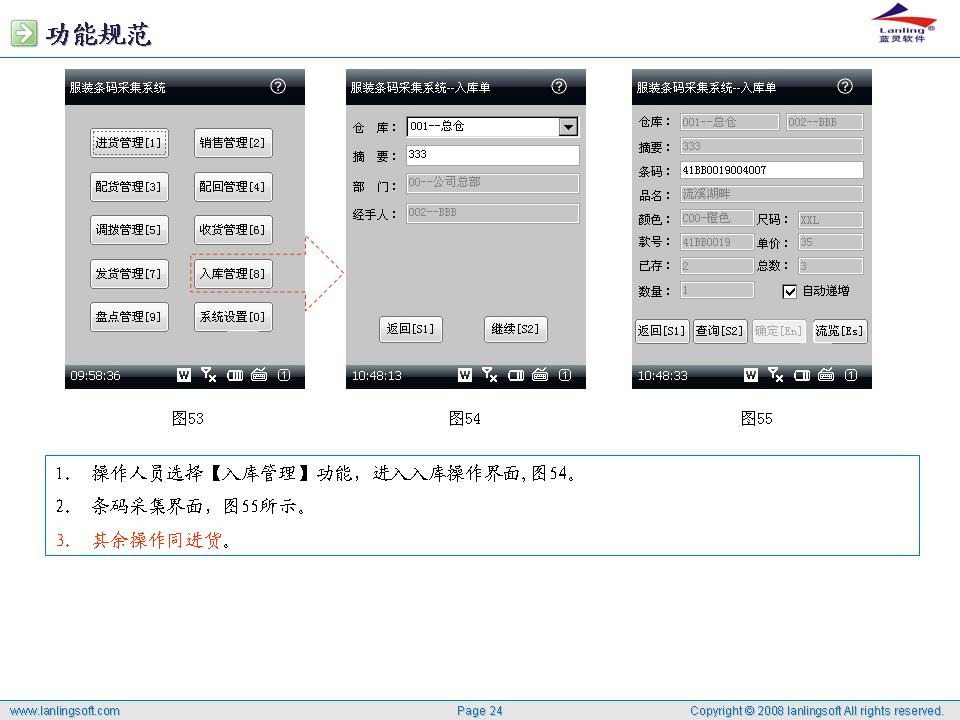Click 流览[Es] button in 图55
The image size is (960, 720).
click(840, 331)
